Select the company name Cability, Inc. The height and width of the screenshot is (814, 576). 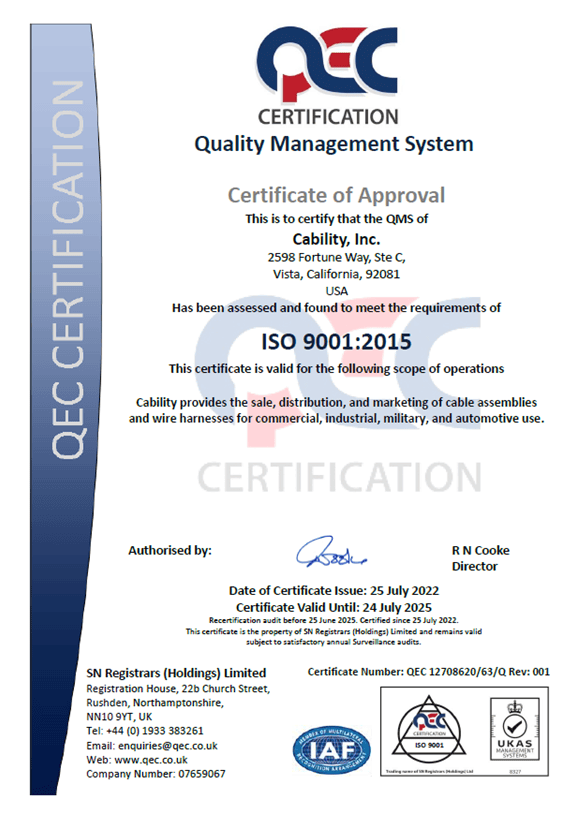click(x=336, y=239)
